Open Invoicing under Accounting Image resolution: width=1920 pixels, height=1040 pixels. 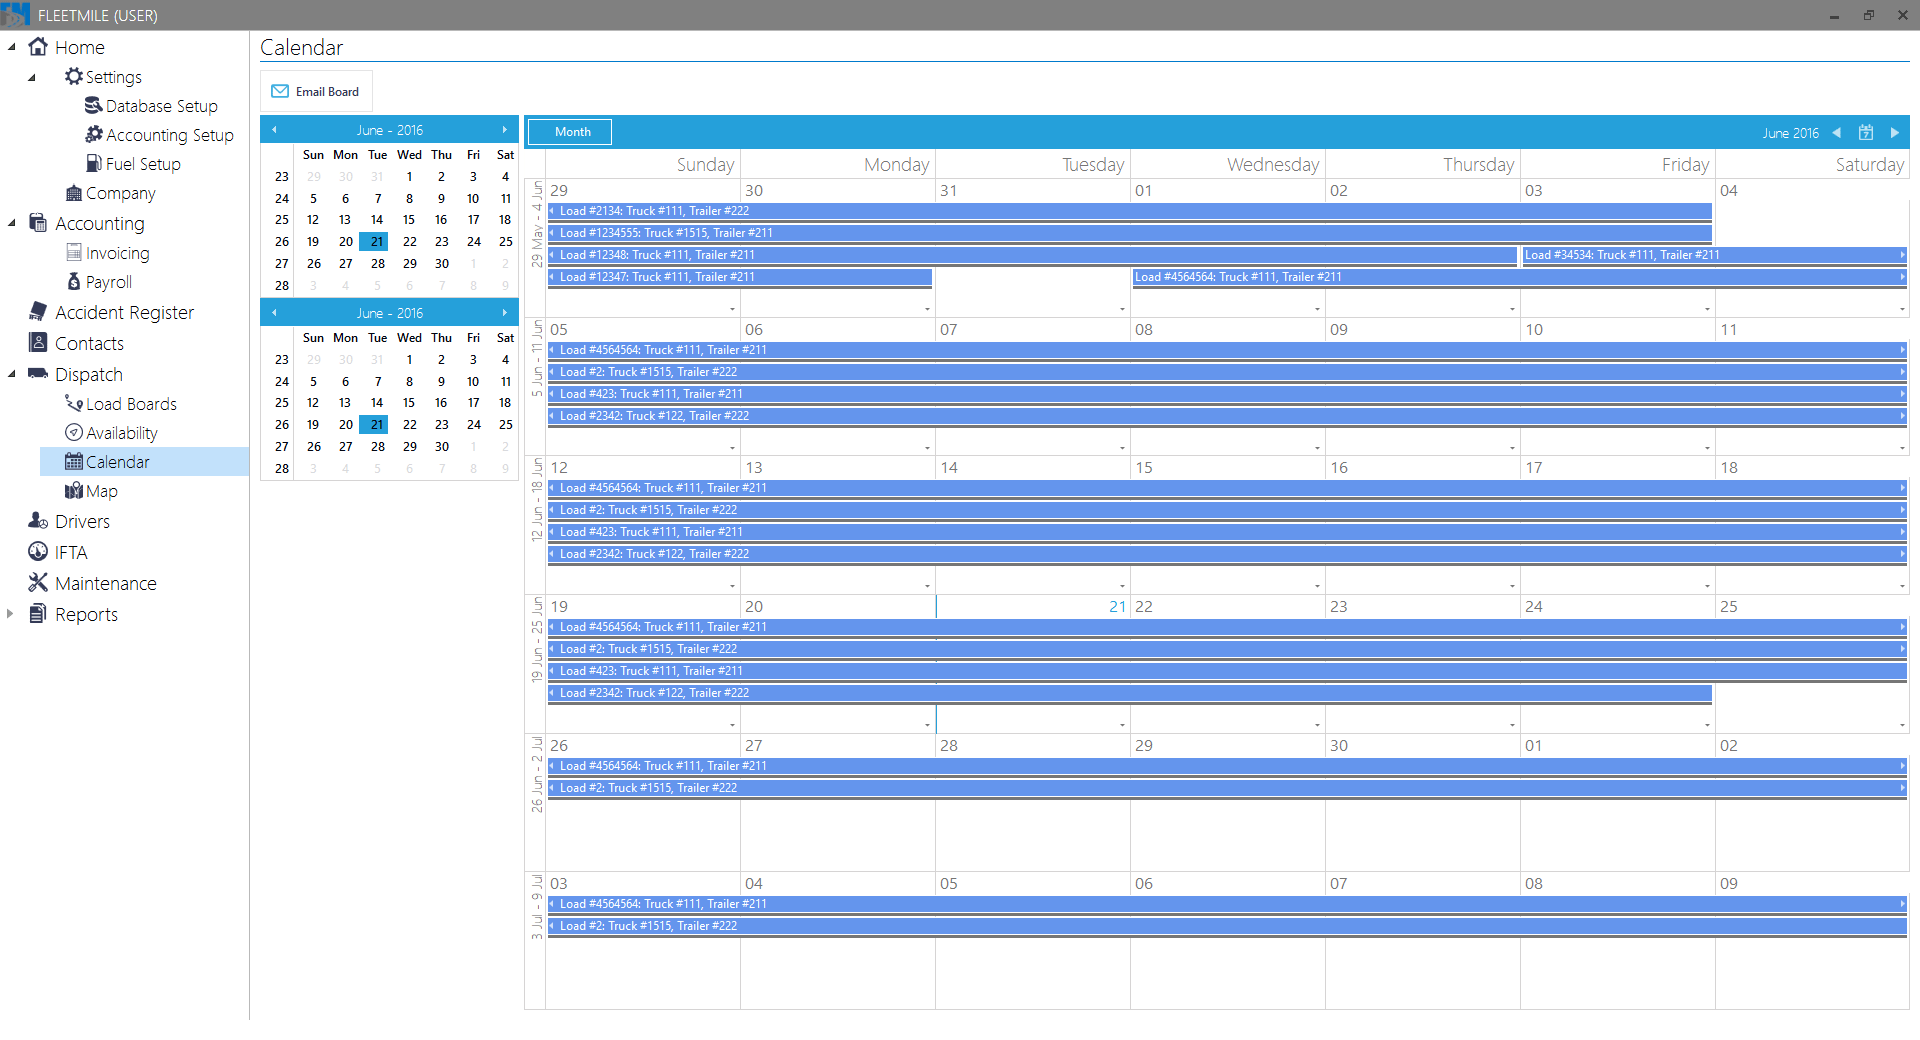point(117,253)
